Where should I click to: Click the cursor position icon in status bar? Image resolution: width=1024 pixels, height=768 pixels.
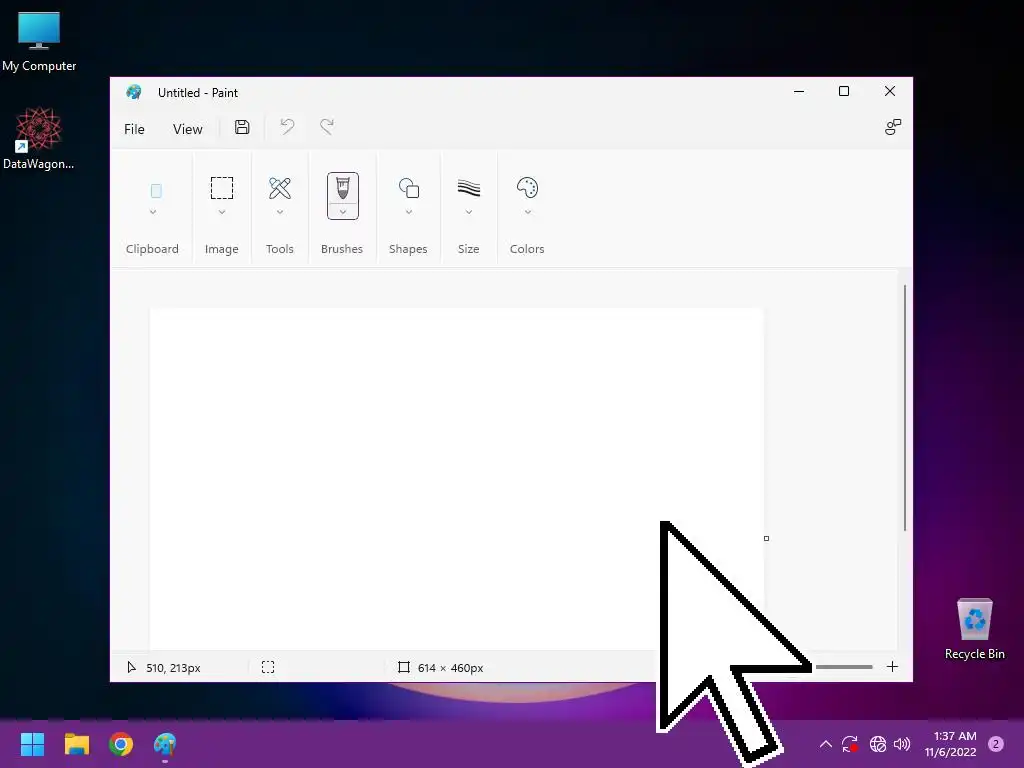click(131, 667)
